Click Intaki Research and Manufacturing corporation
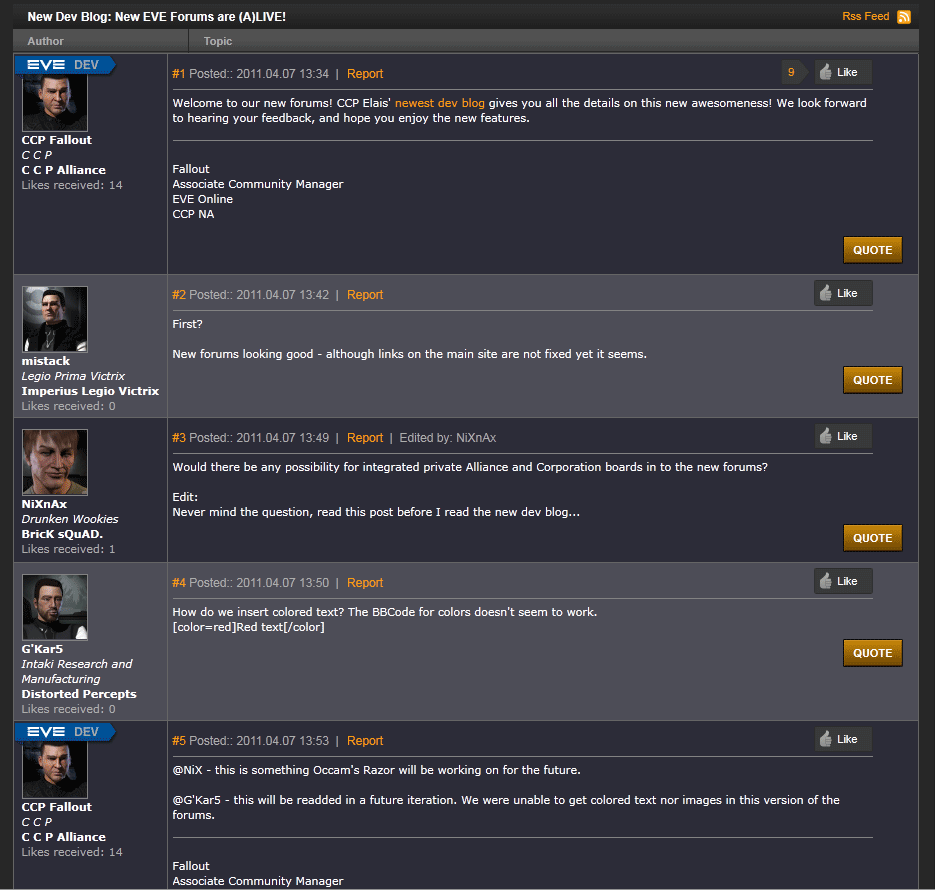Image resolution: width=935 pixels, height=890 pixels. coord(77,671)
